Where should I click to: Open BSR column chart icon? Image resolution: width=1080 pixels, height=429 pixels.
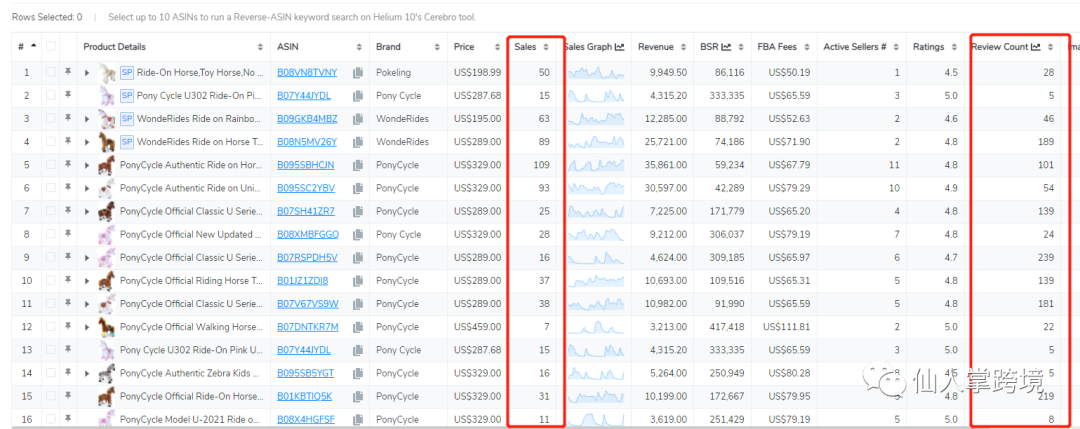click(x=726, y=48)
